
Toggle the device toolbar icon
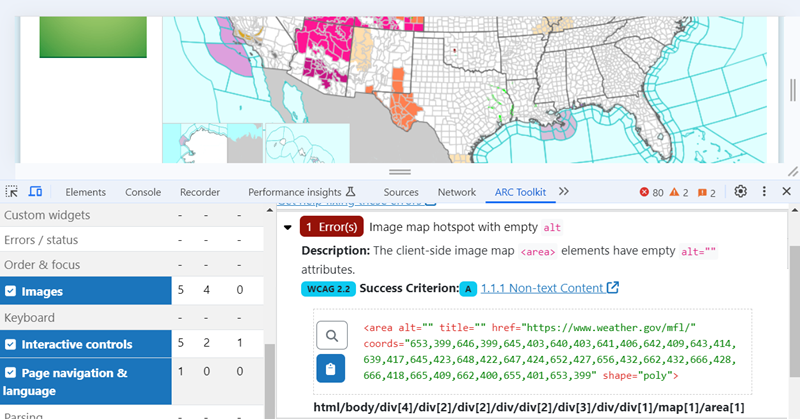(x=35, y=192)
